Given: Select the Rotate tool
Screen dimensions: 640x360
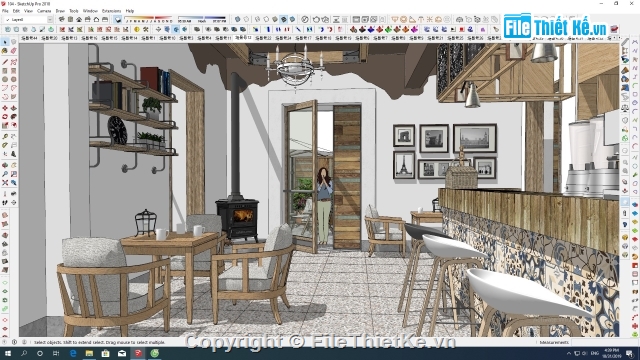Looking at the screenshot, I should click(x=5, y=117).
